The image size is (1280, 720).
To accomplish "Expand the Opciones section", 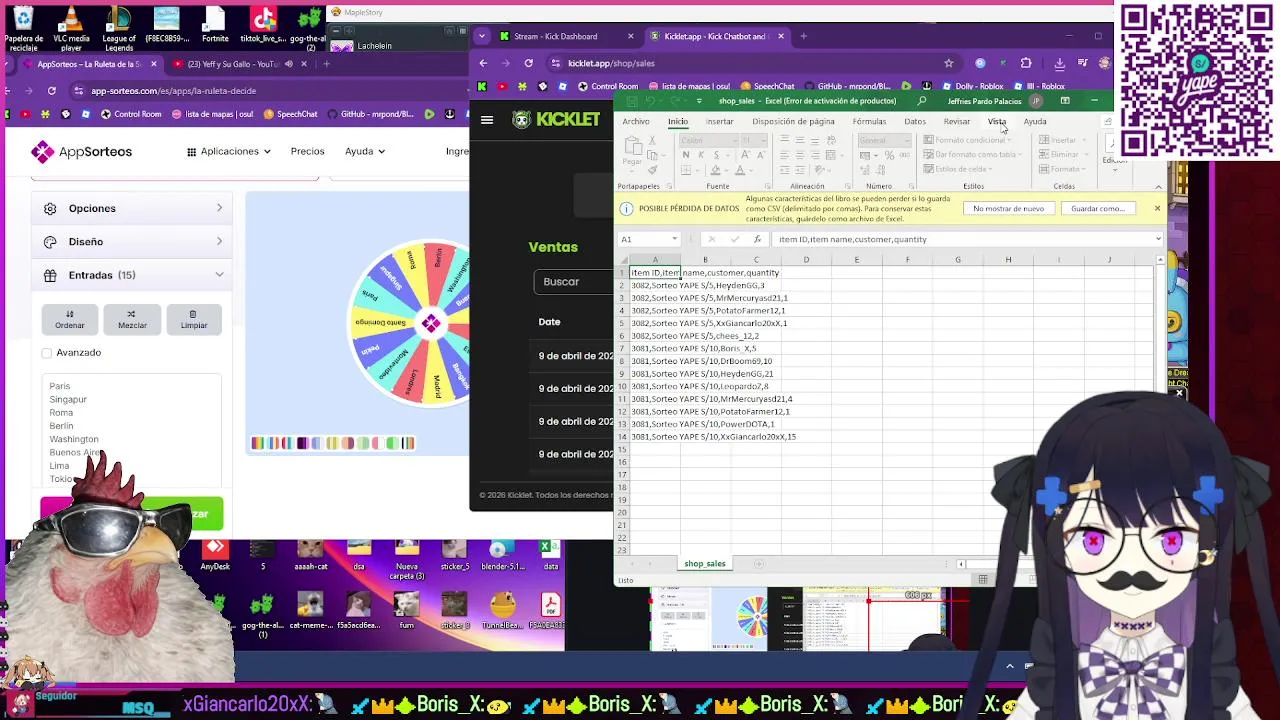I will pyautogui.click(x=132, y=208).
